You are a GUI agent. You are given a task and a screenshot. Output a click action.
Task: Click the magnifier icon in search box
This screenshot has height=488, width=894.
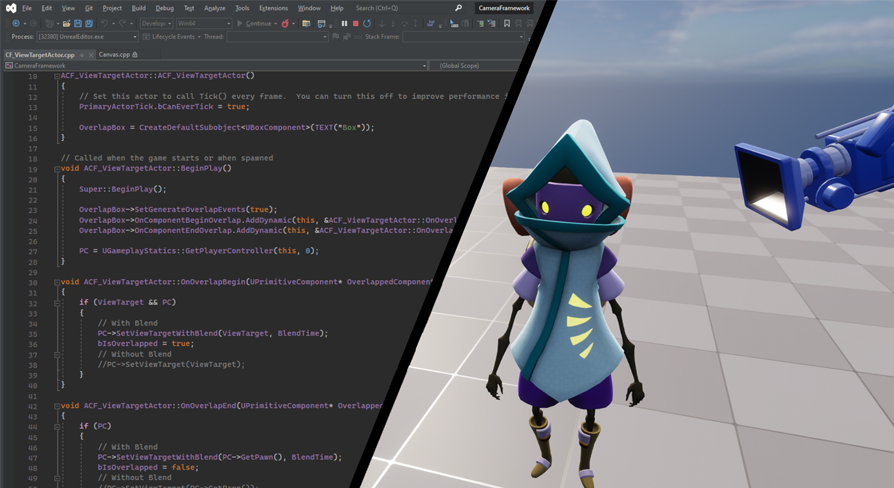[x=458, y=8]
